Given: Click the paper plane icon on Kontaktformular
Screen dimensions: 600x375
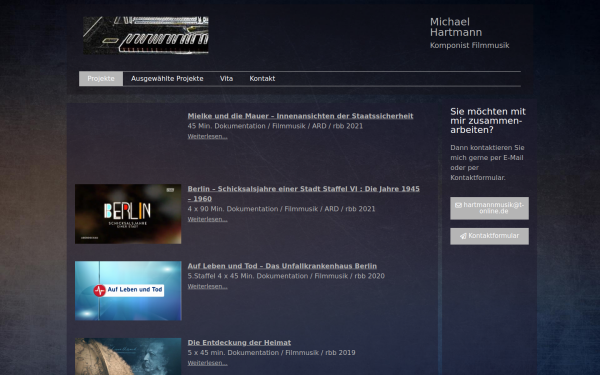Looking at the screenshot, I should (463, 236).
